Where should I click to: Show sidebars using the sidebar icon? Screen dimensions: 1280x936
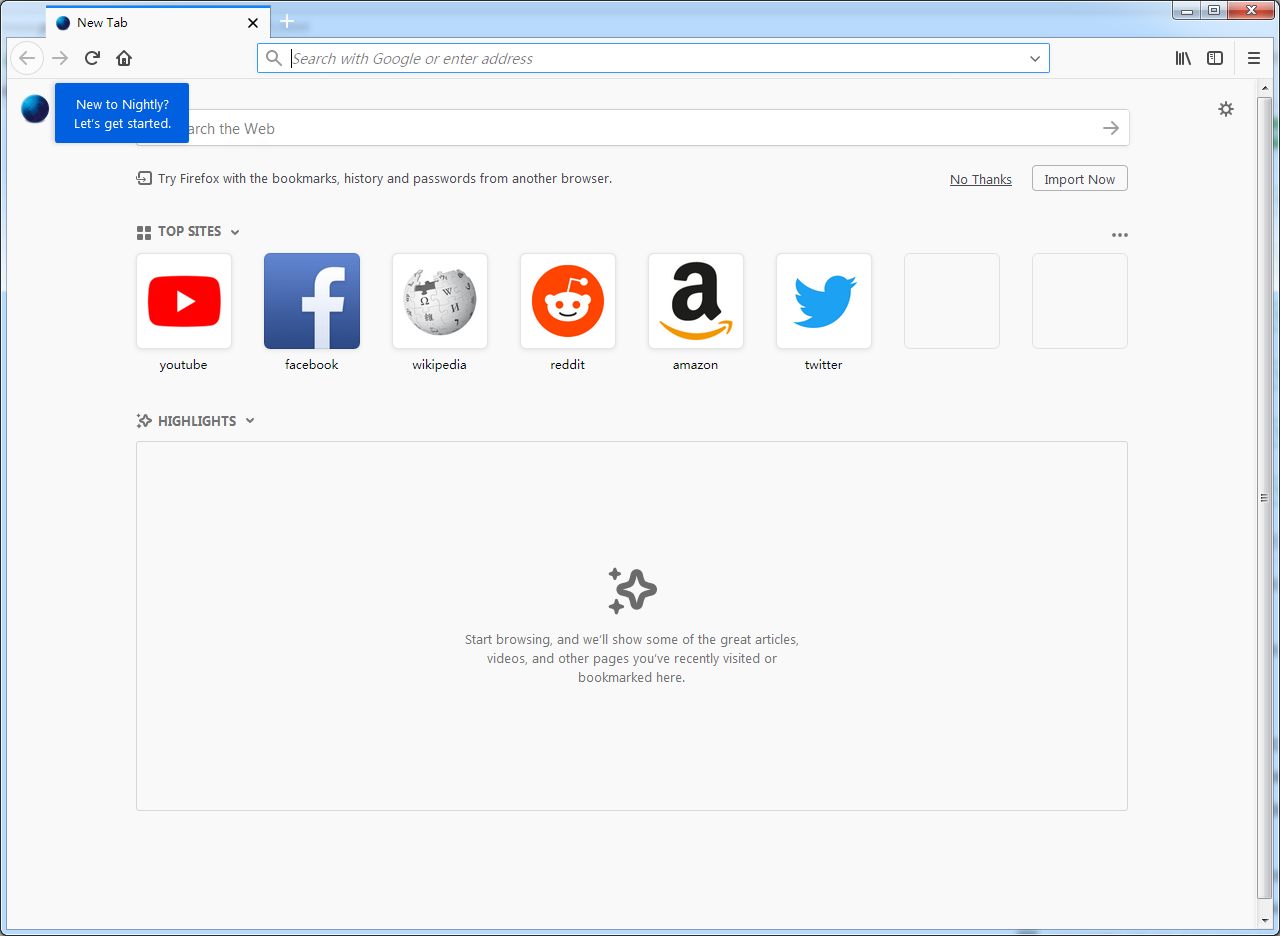(1215, 58)
